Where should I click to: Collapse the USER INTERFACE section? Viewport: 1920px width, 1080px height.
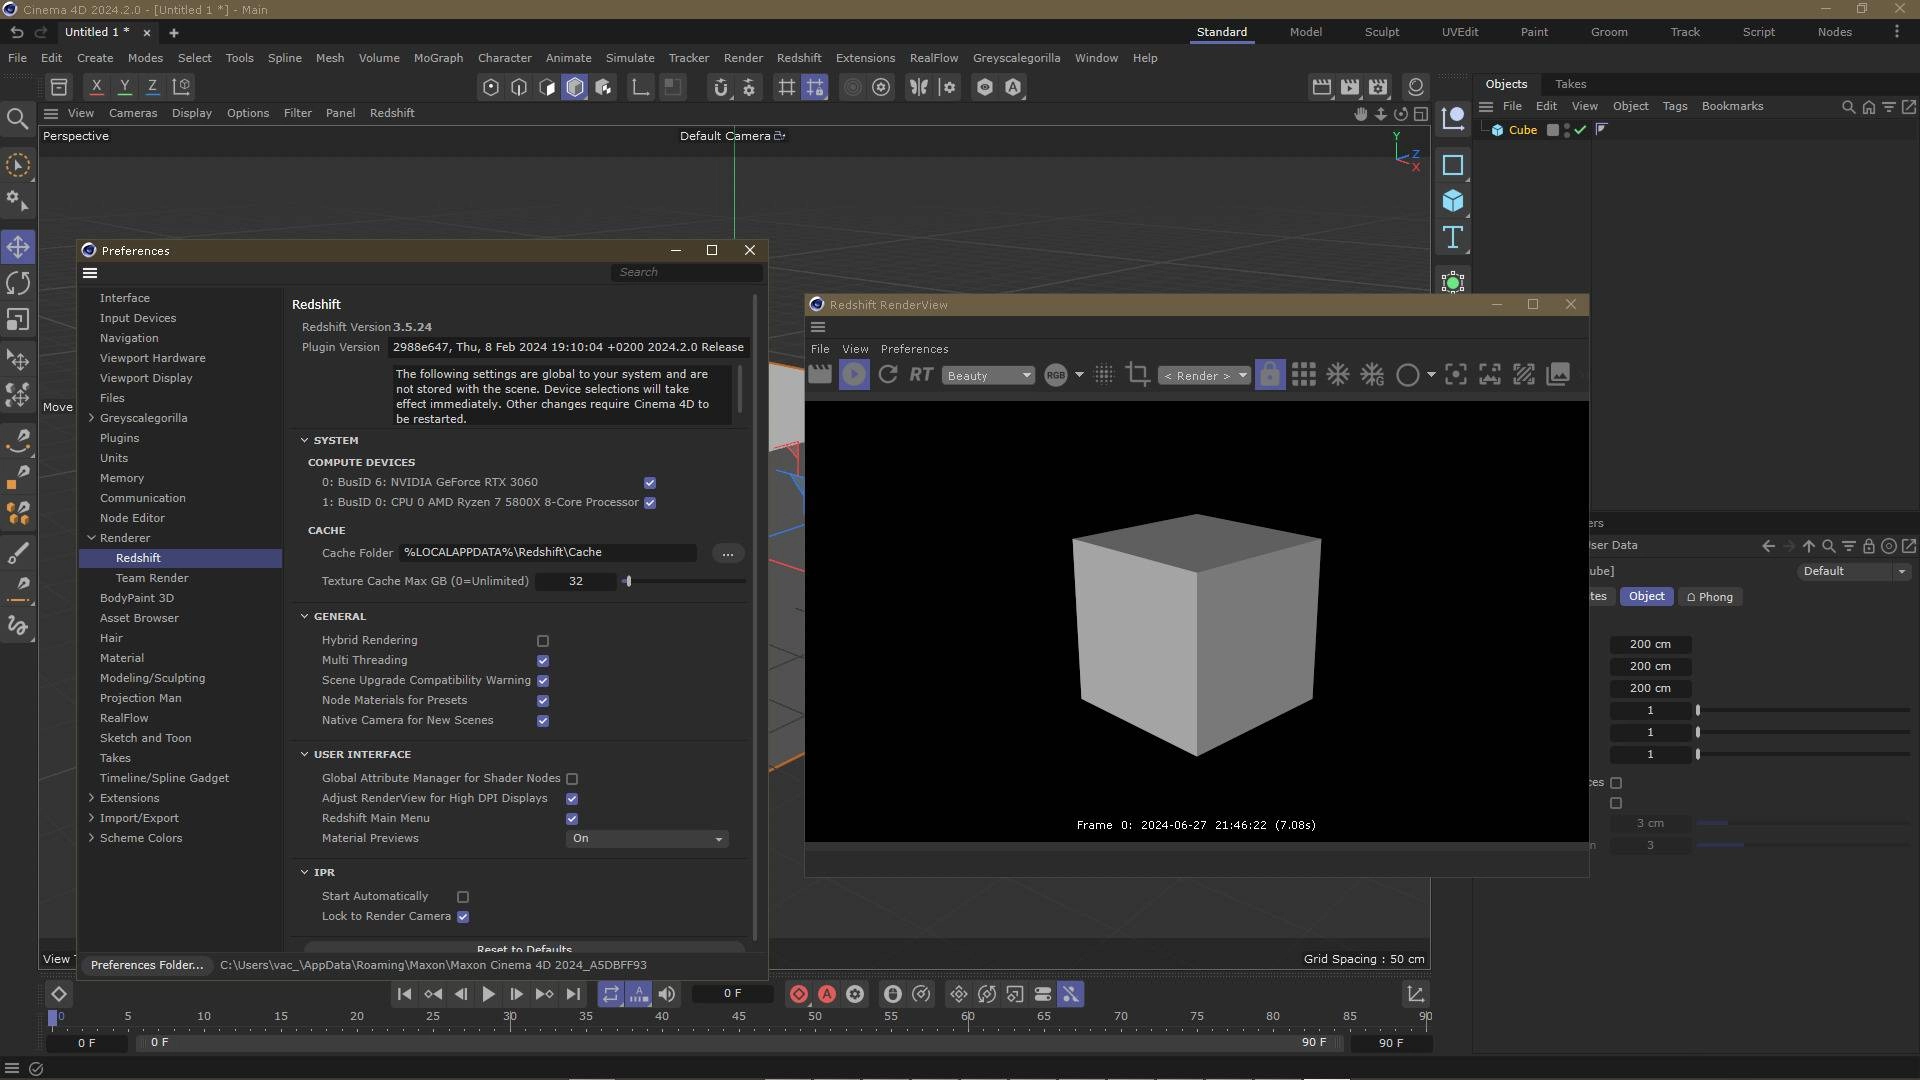coord(304,754)
